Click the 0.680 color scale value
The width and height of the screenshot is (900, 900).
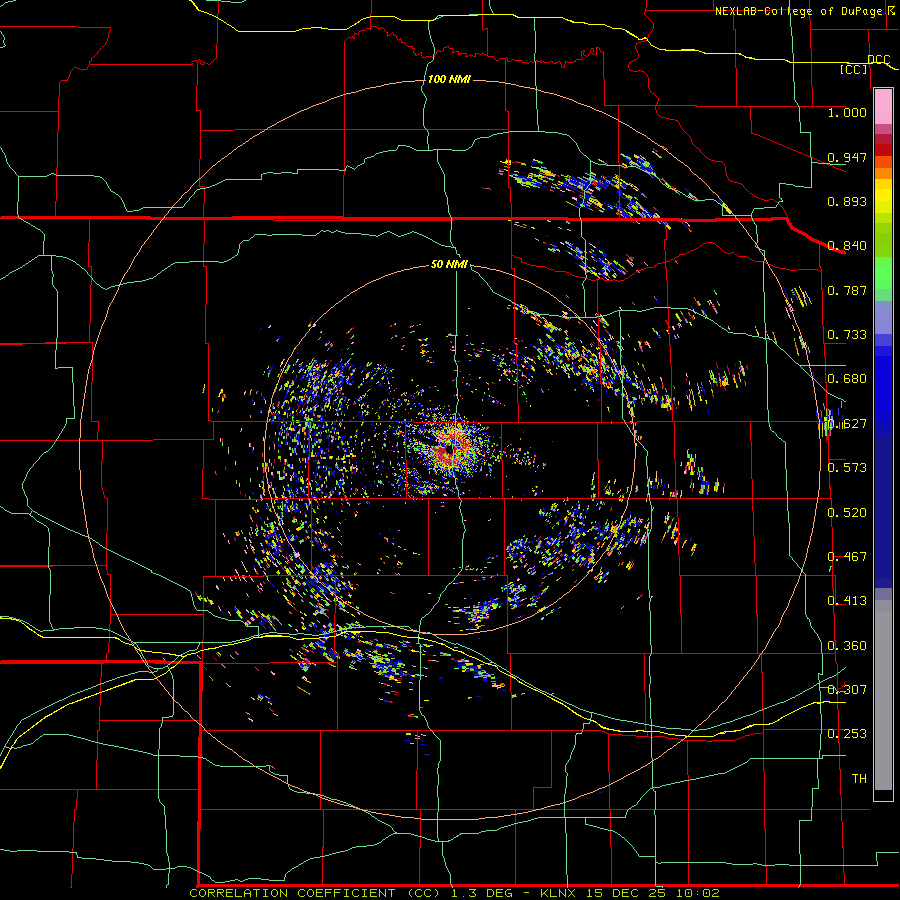(847, 379)
